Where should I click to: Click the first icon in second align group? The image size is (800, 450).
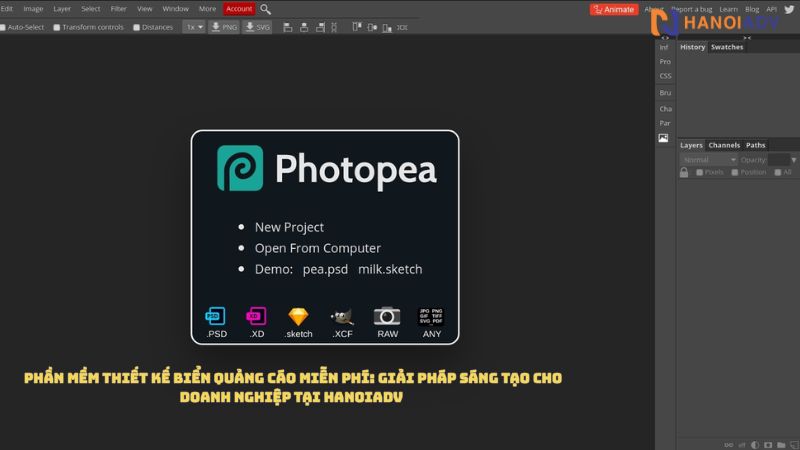click(357, 27)
